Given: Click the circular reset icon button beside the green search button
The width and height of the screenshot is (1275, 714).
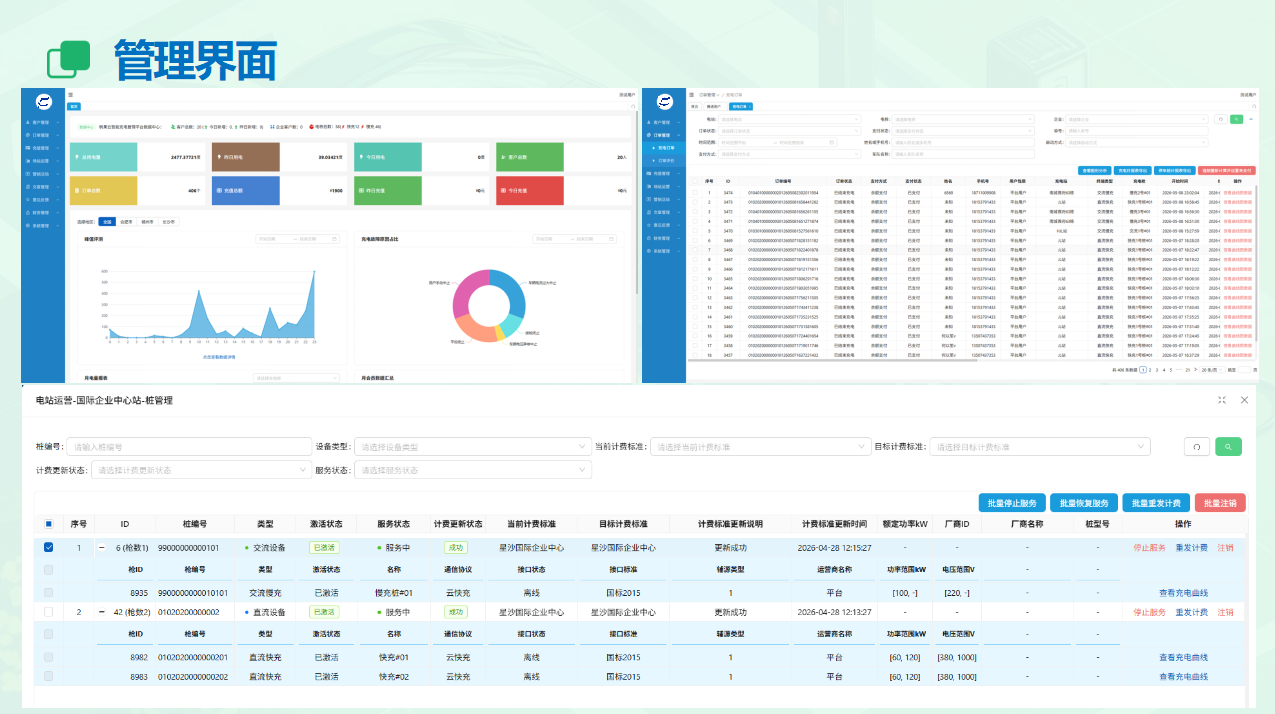Looking at the screenshot, I should (x=1195, y=447).
